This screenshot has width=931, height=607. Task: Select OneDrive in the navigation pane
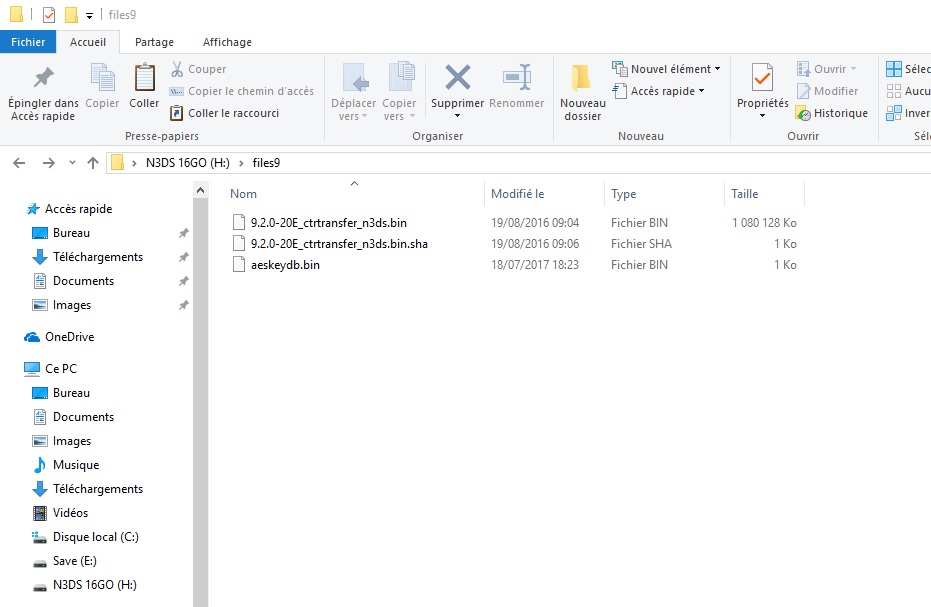[69, 337]
